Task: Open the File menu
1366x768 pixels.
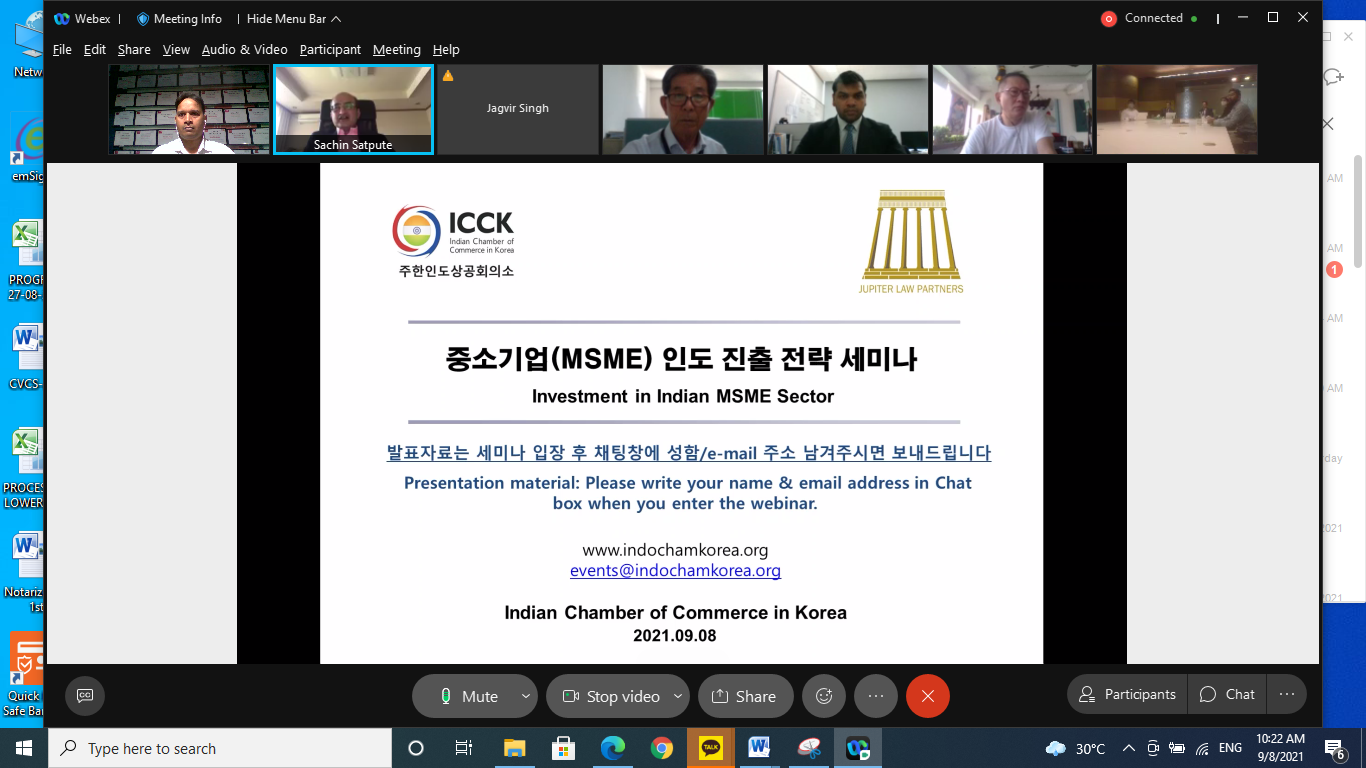Action: point(62,49)
